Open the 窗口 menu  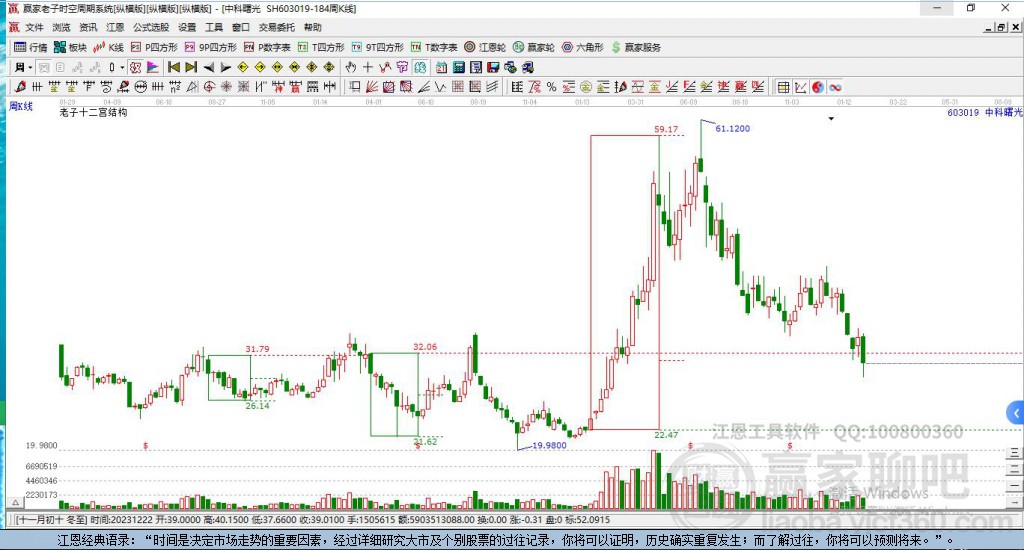pos(240,27)
